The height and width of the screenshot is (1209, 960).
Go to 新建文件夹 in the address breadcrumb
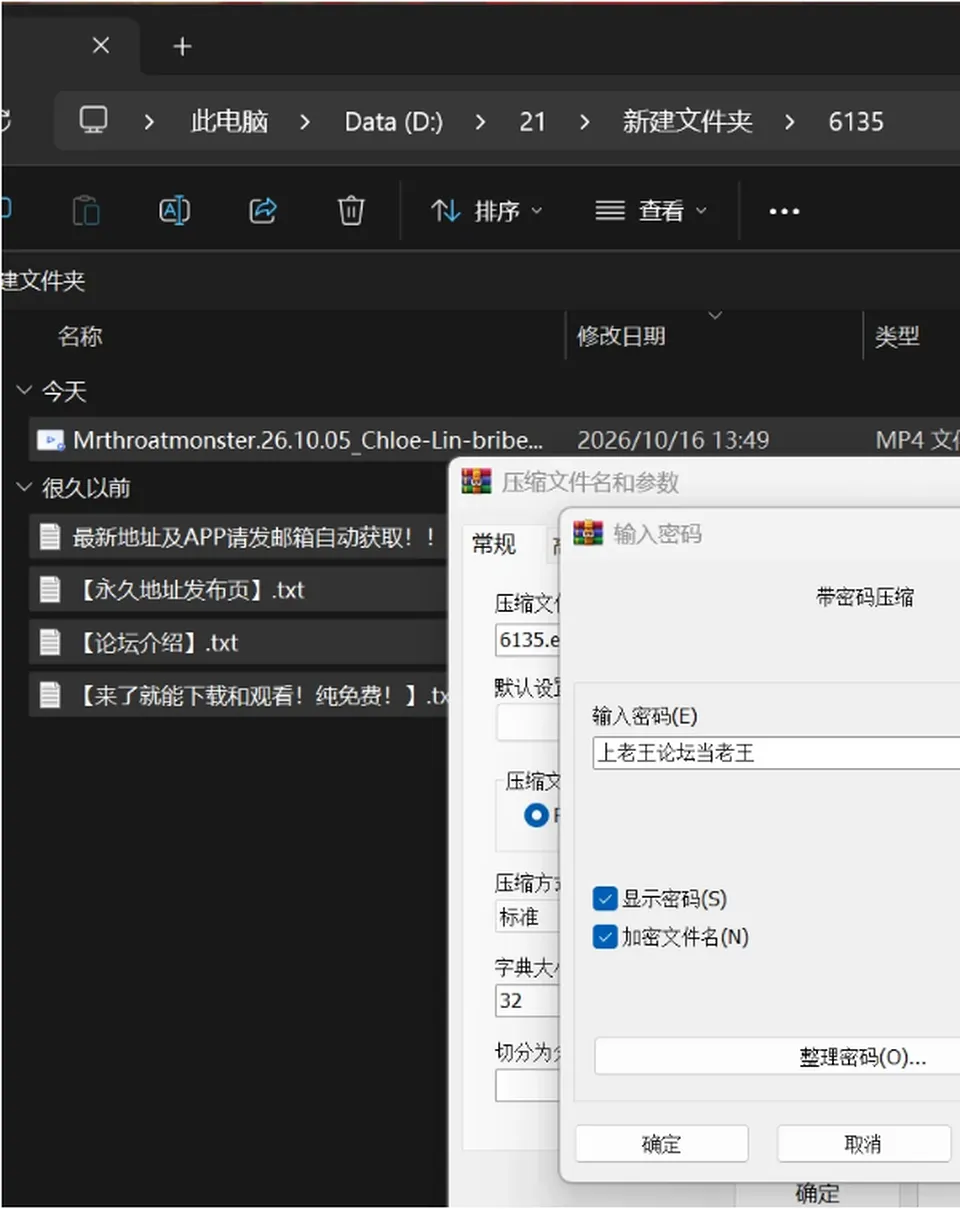coord(687,122)
